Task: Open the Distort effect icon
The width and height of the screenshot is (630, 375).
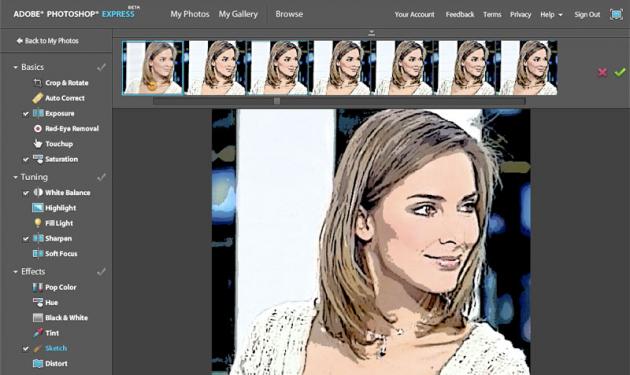Action: tap(38, 363)
